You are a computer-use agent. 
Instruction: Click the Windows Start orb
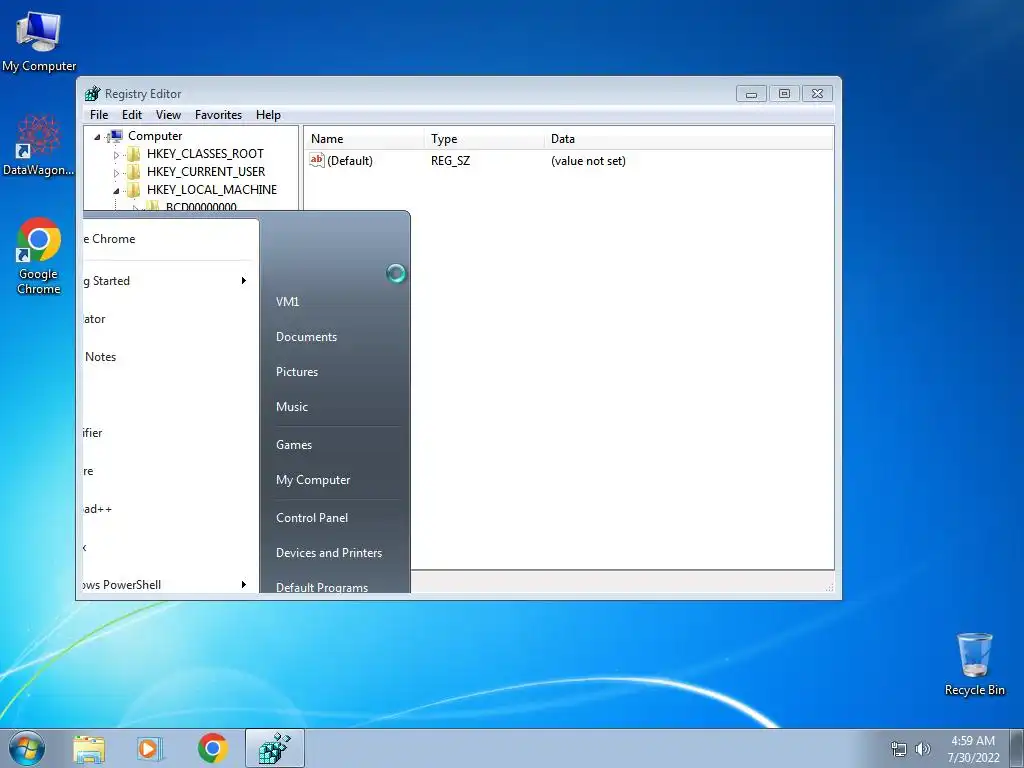click(27, 748)
